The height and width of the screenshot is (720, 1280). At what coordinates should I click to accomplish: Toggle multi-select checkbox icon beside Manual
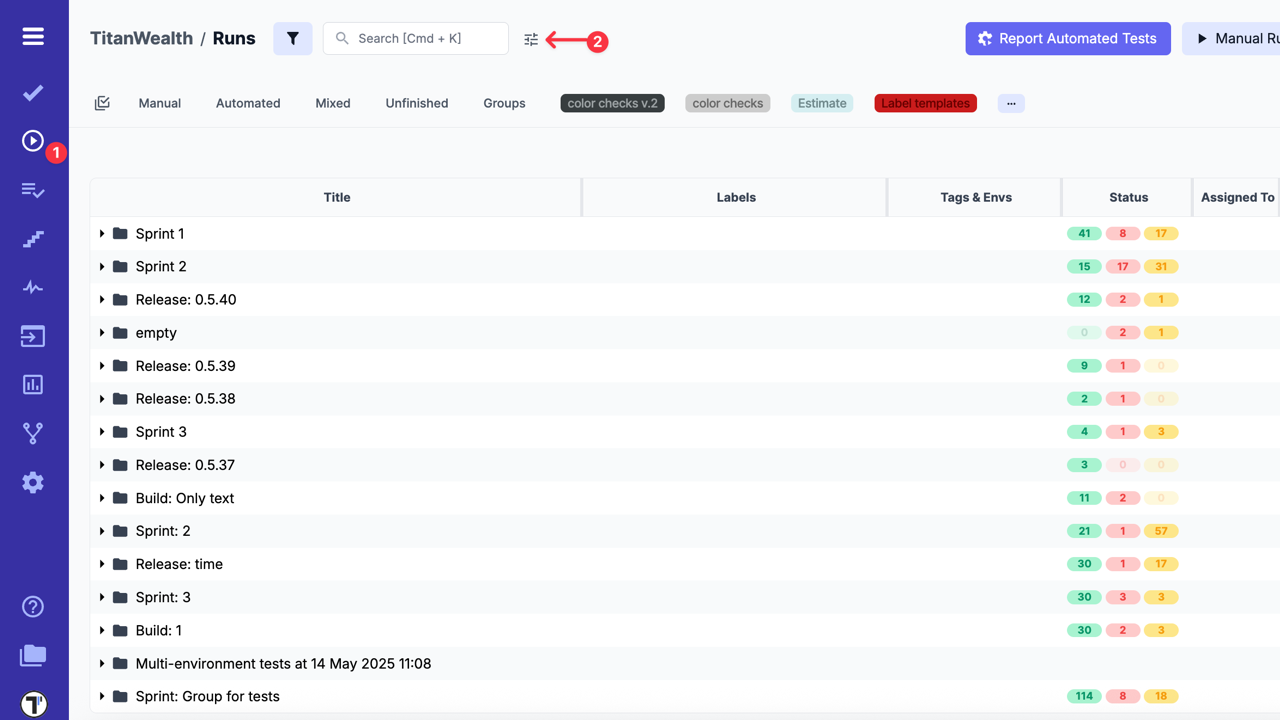coord(102,103)
